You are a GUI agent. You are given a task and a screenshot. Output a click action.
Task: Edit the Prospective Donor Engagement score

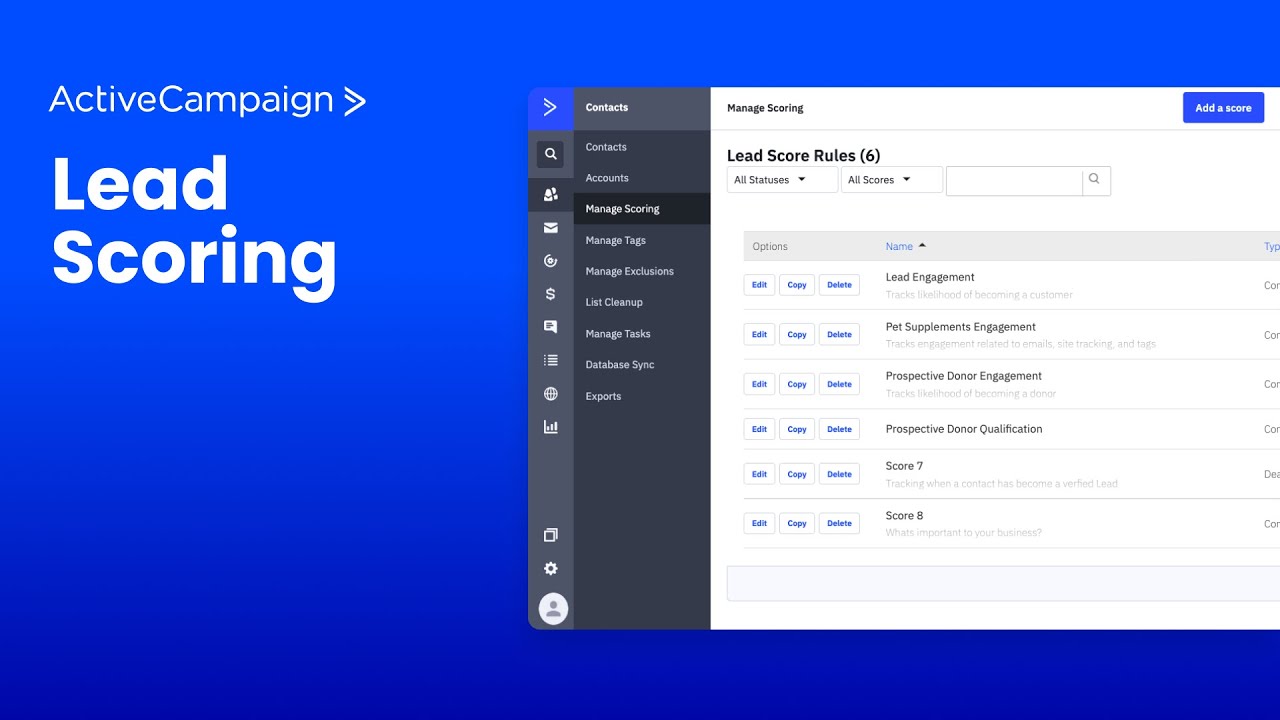pos(759,384)
